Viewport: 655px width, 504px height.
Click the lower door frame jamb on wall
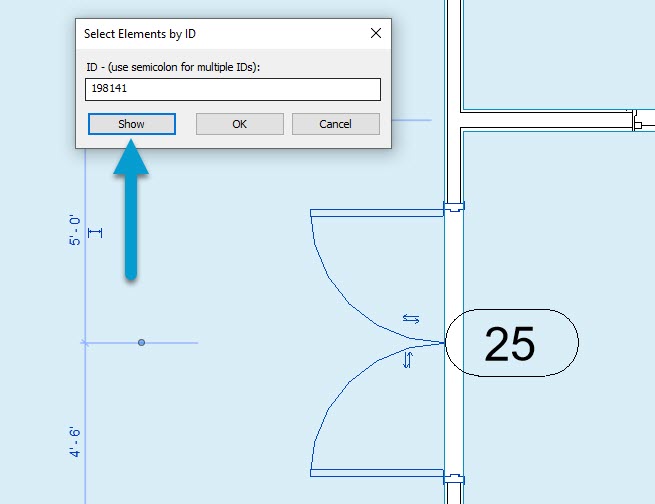453,478
